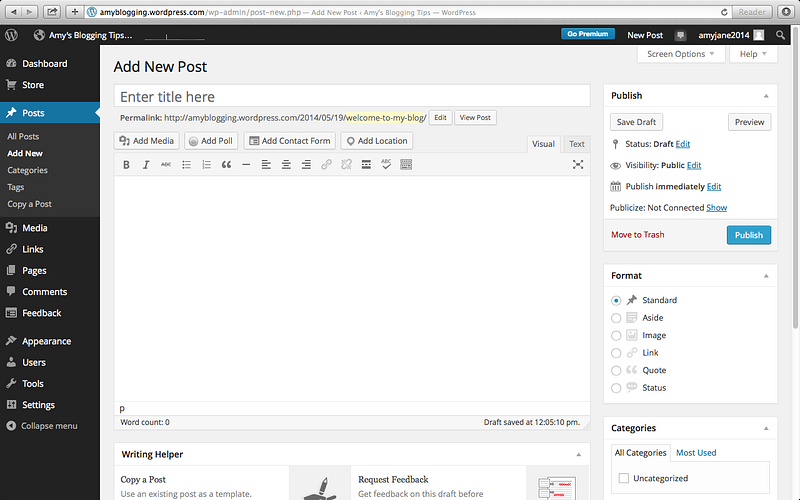Remove link using broken chain icon
The image size is (800, 500).
[x=346, y=164]
